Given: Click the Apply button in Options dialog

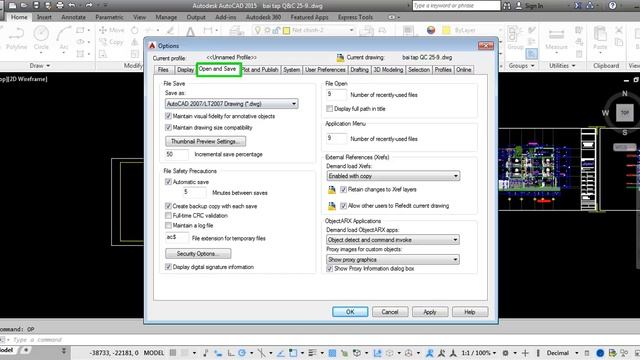Looking at the screenshot, I should [x=430, y=312].
